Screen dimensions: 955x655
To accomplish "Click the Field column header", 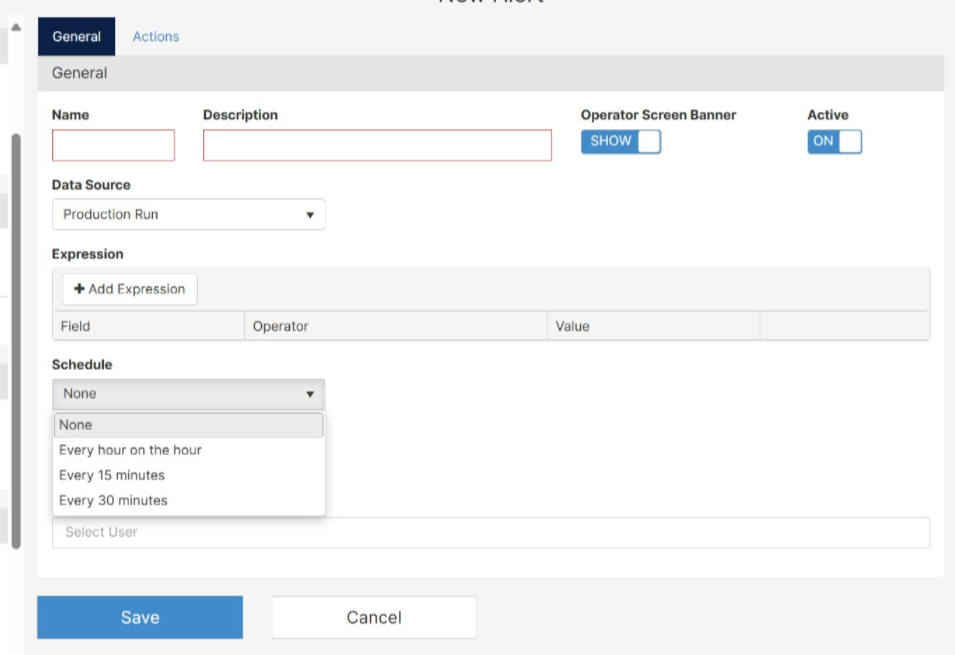I will [149, 326].
